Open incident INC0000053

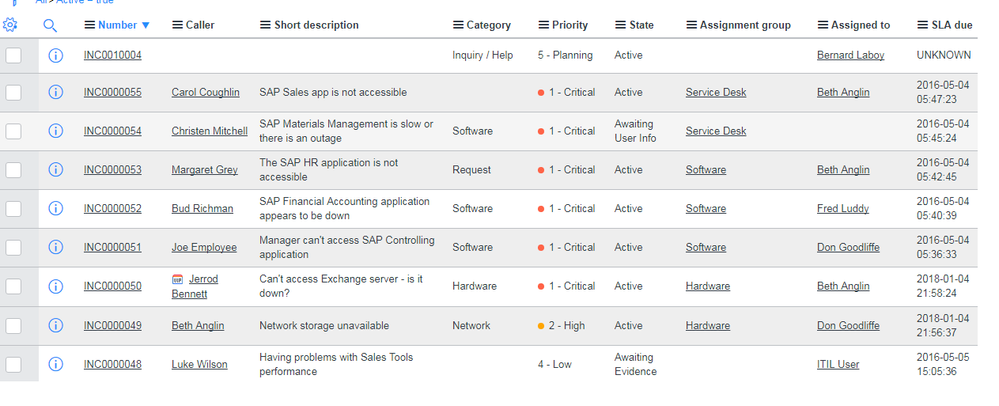point(113,170)
